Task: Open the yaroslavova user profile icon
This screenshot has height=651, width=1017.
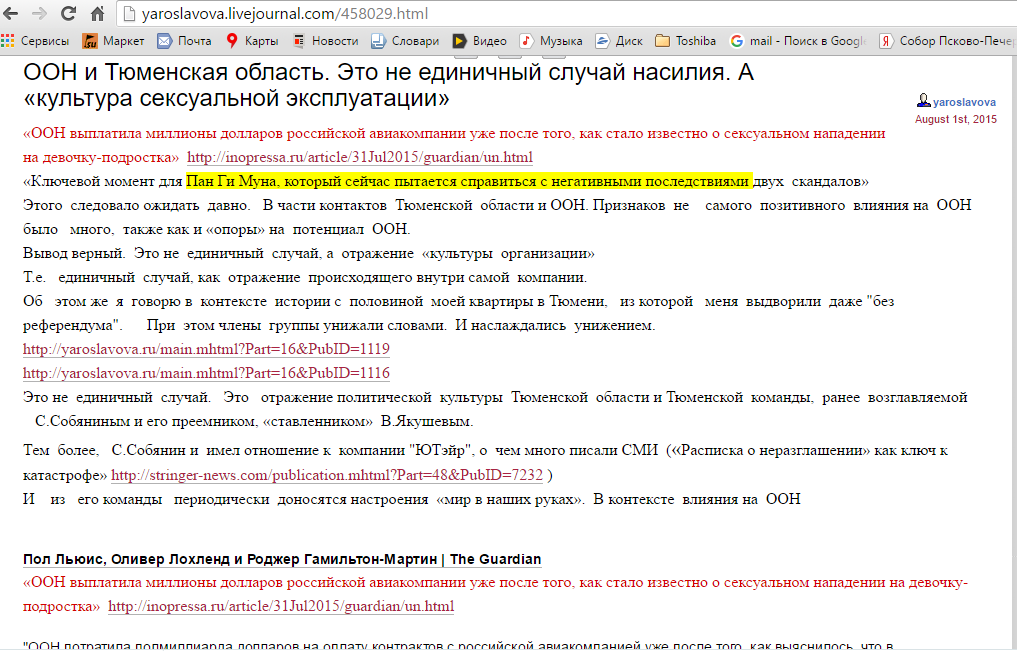Action: [923, 101]
